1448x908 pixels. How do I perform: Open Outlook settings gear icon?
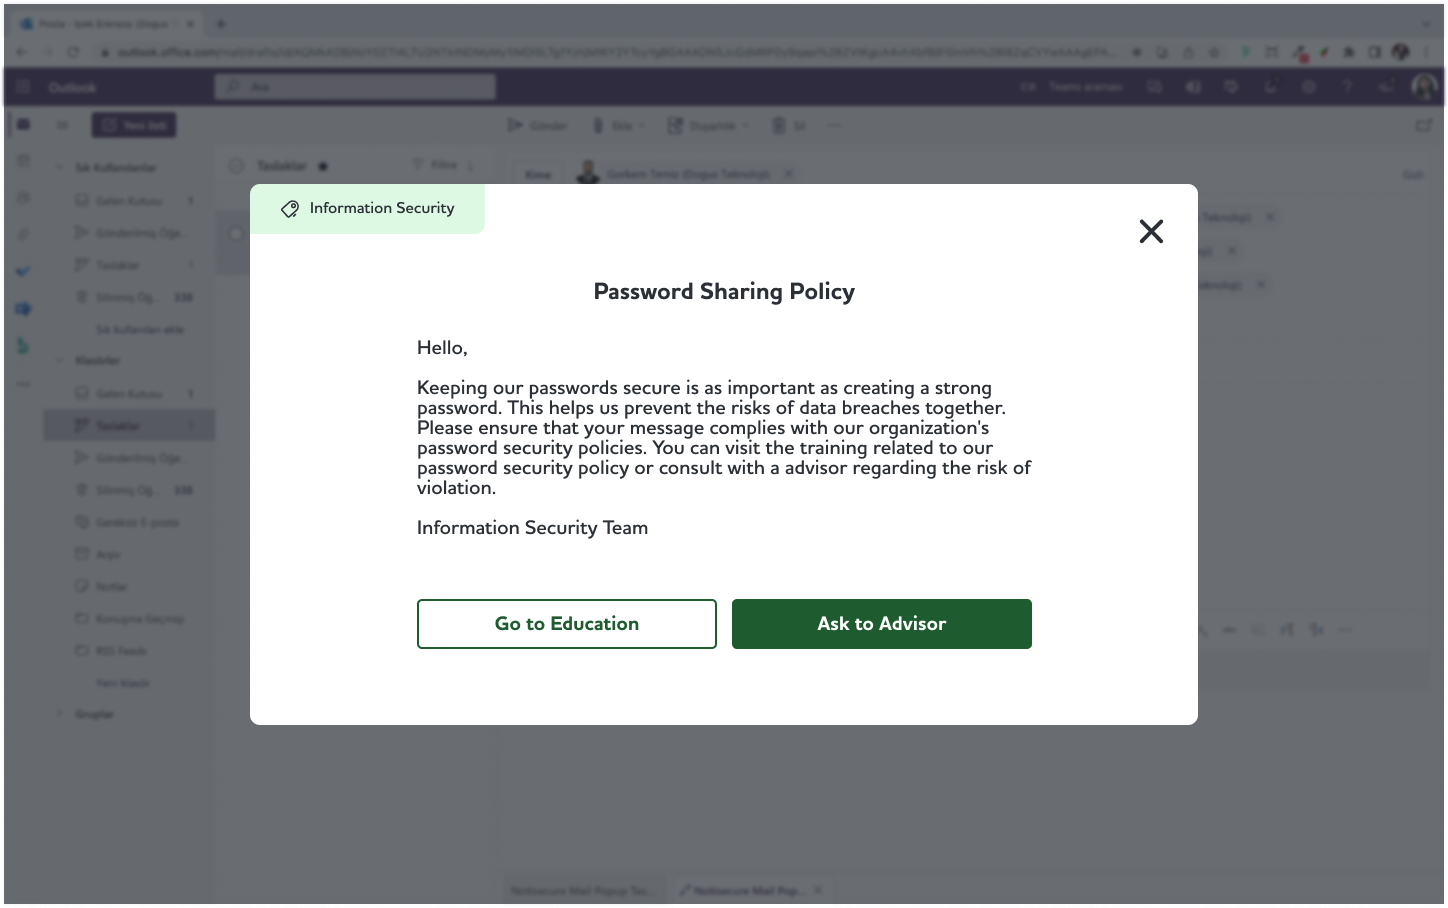tap(1309, 87)
